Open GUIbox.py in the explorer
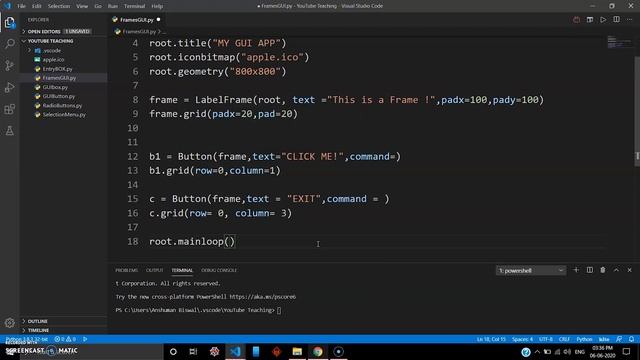The width and height of the screenshot is (640, 360). pyautogui.click(x=55, y=87)
